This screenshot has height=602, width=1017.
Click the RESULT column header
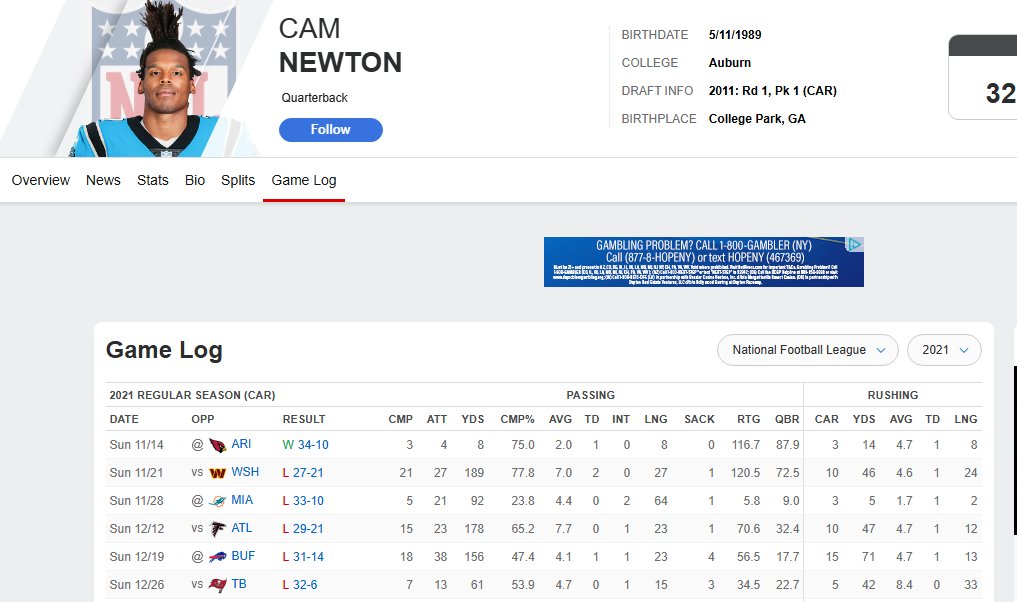tap(304, 419)
